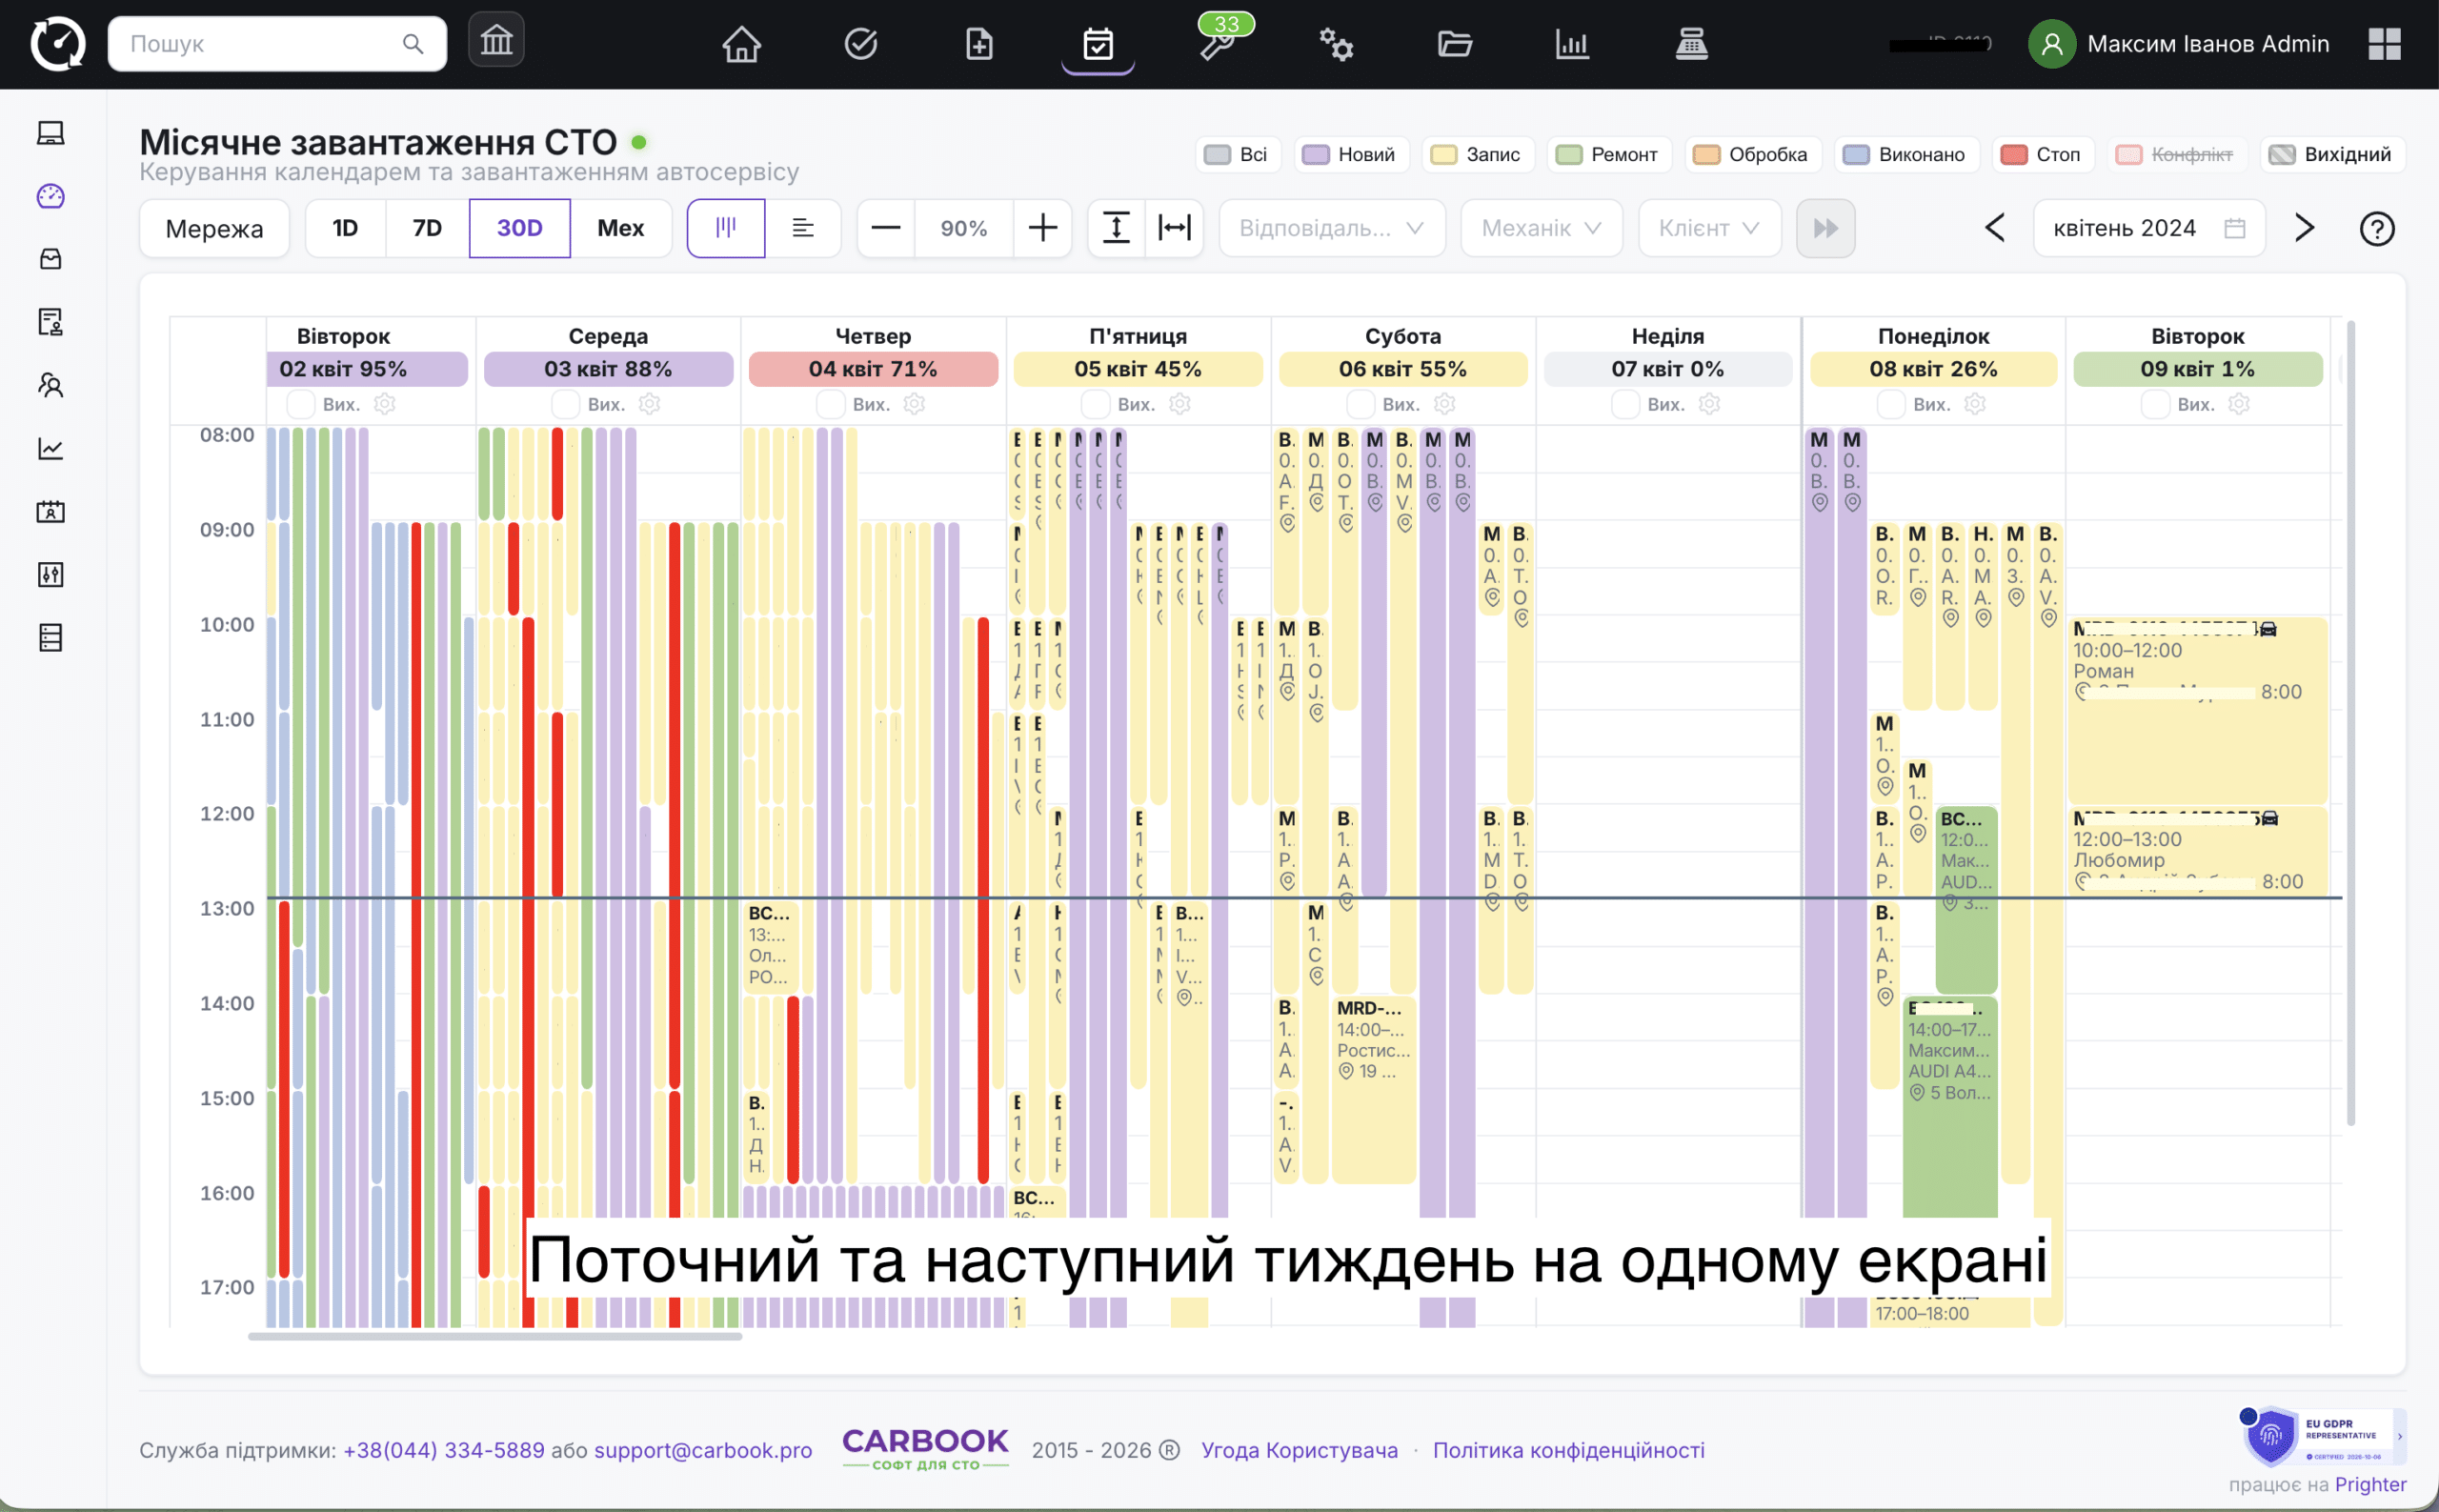Click the cash register icon in top bar
Screen dimensions: 2439x1512
[1691, 44]
